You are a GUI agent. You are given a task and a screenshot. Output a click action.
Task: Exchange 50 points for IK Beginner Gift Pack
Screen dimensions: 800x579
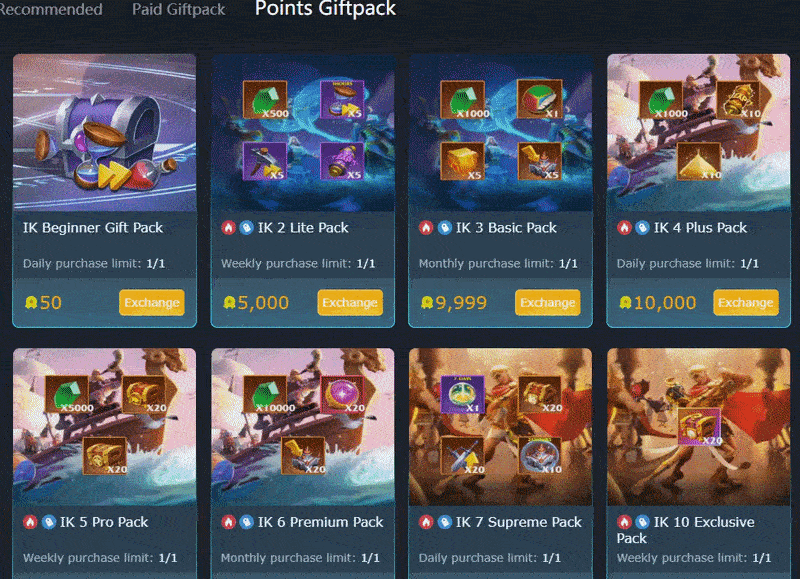(x=152, y=303)
